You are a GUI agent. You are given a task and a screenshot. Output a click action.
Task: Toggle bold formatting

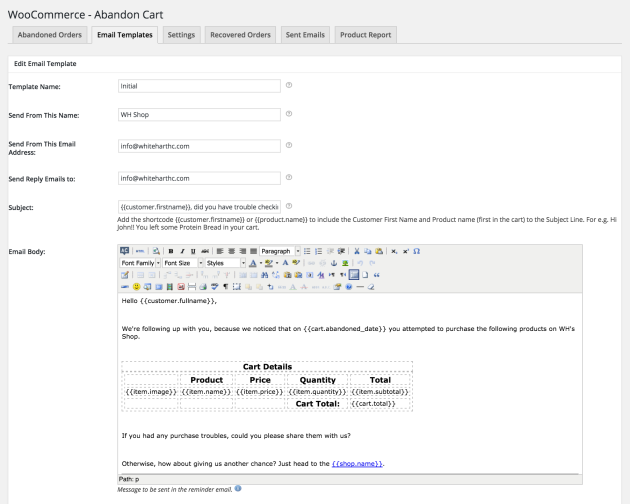(x=171, y=251)
